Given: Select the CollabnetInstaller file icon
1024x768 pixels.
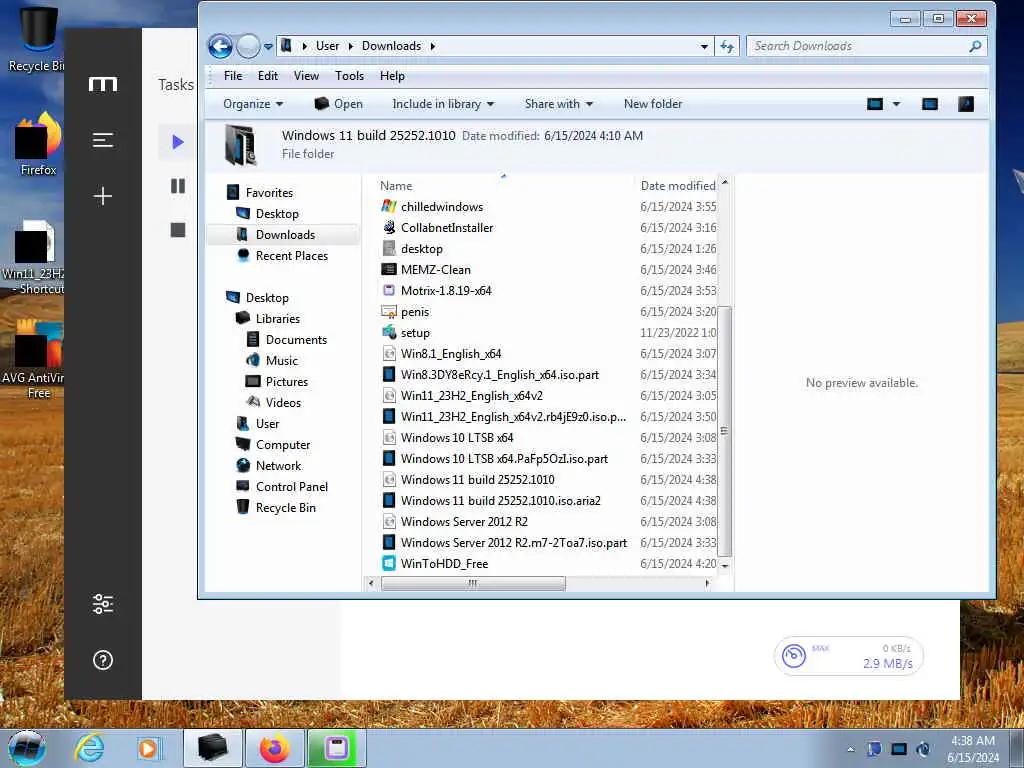Looking at the screenshot, I should click(x=389, y=227).
